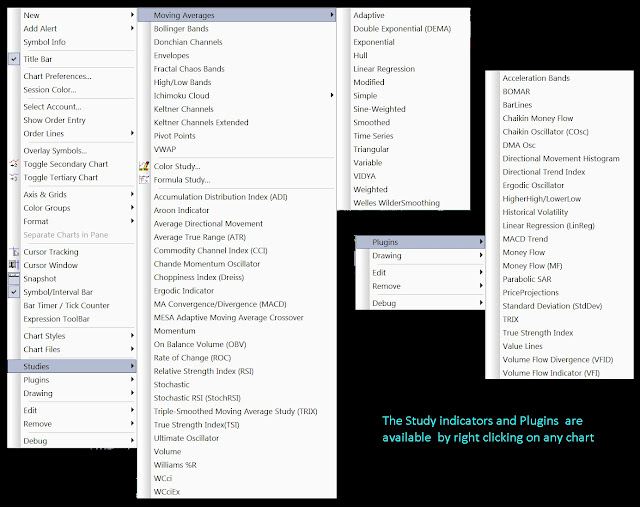Click the Formula Study icon

144,180
